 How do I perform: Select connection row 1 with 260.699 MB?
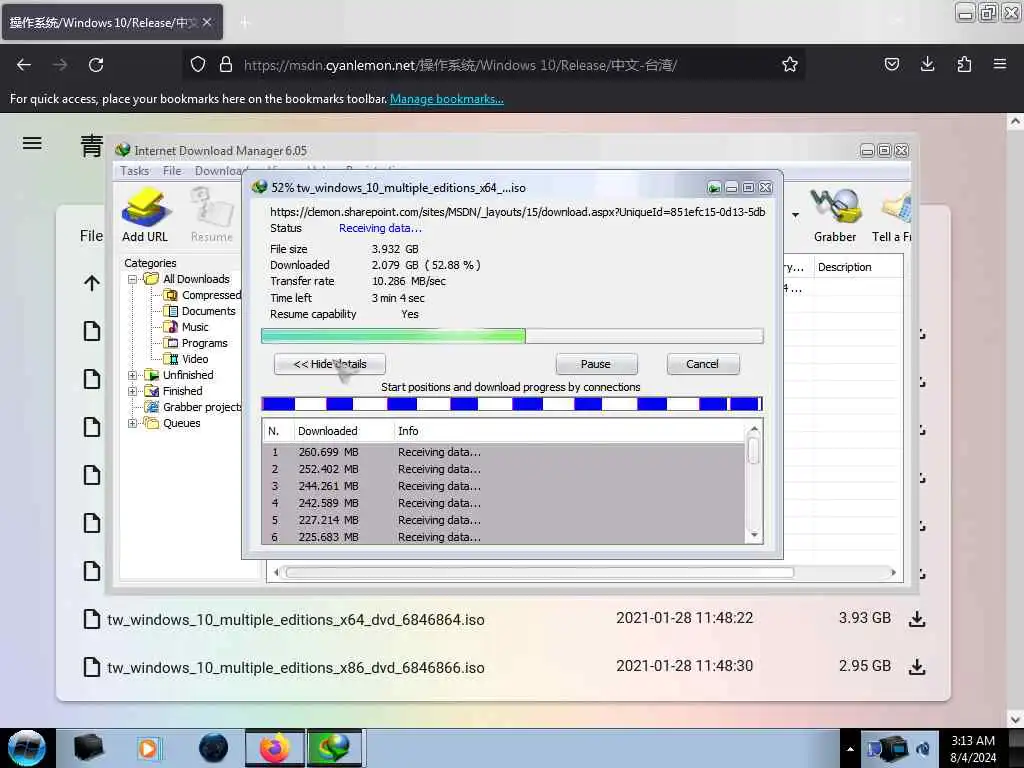(x=503, y=452)
